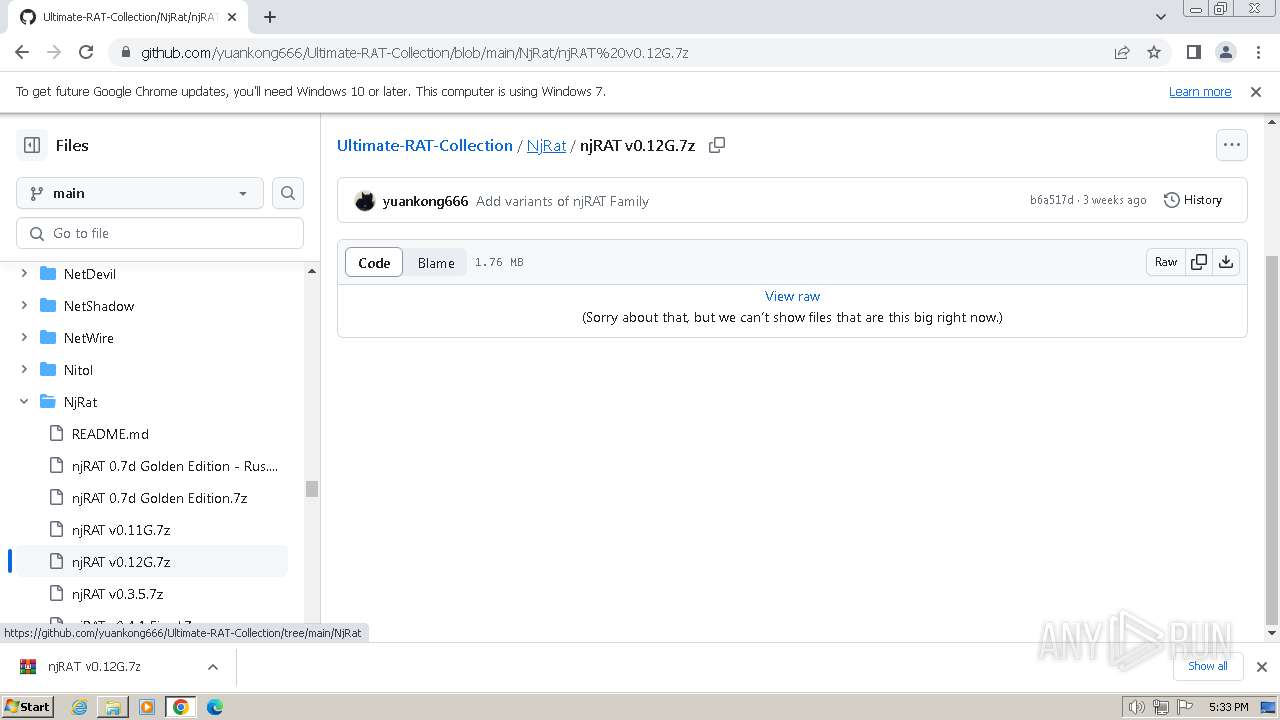Open commit b6a517d link

1052,200
